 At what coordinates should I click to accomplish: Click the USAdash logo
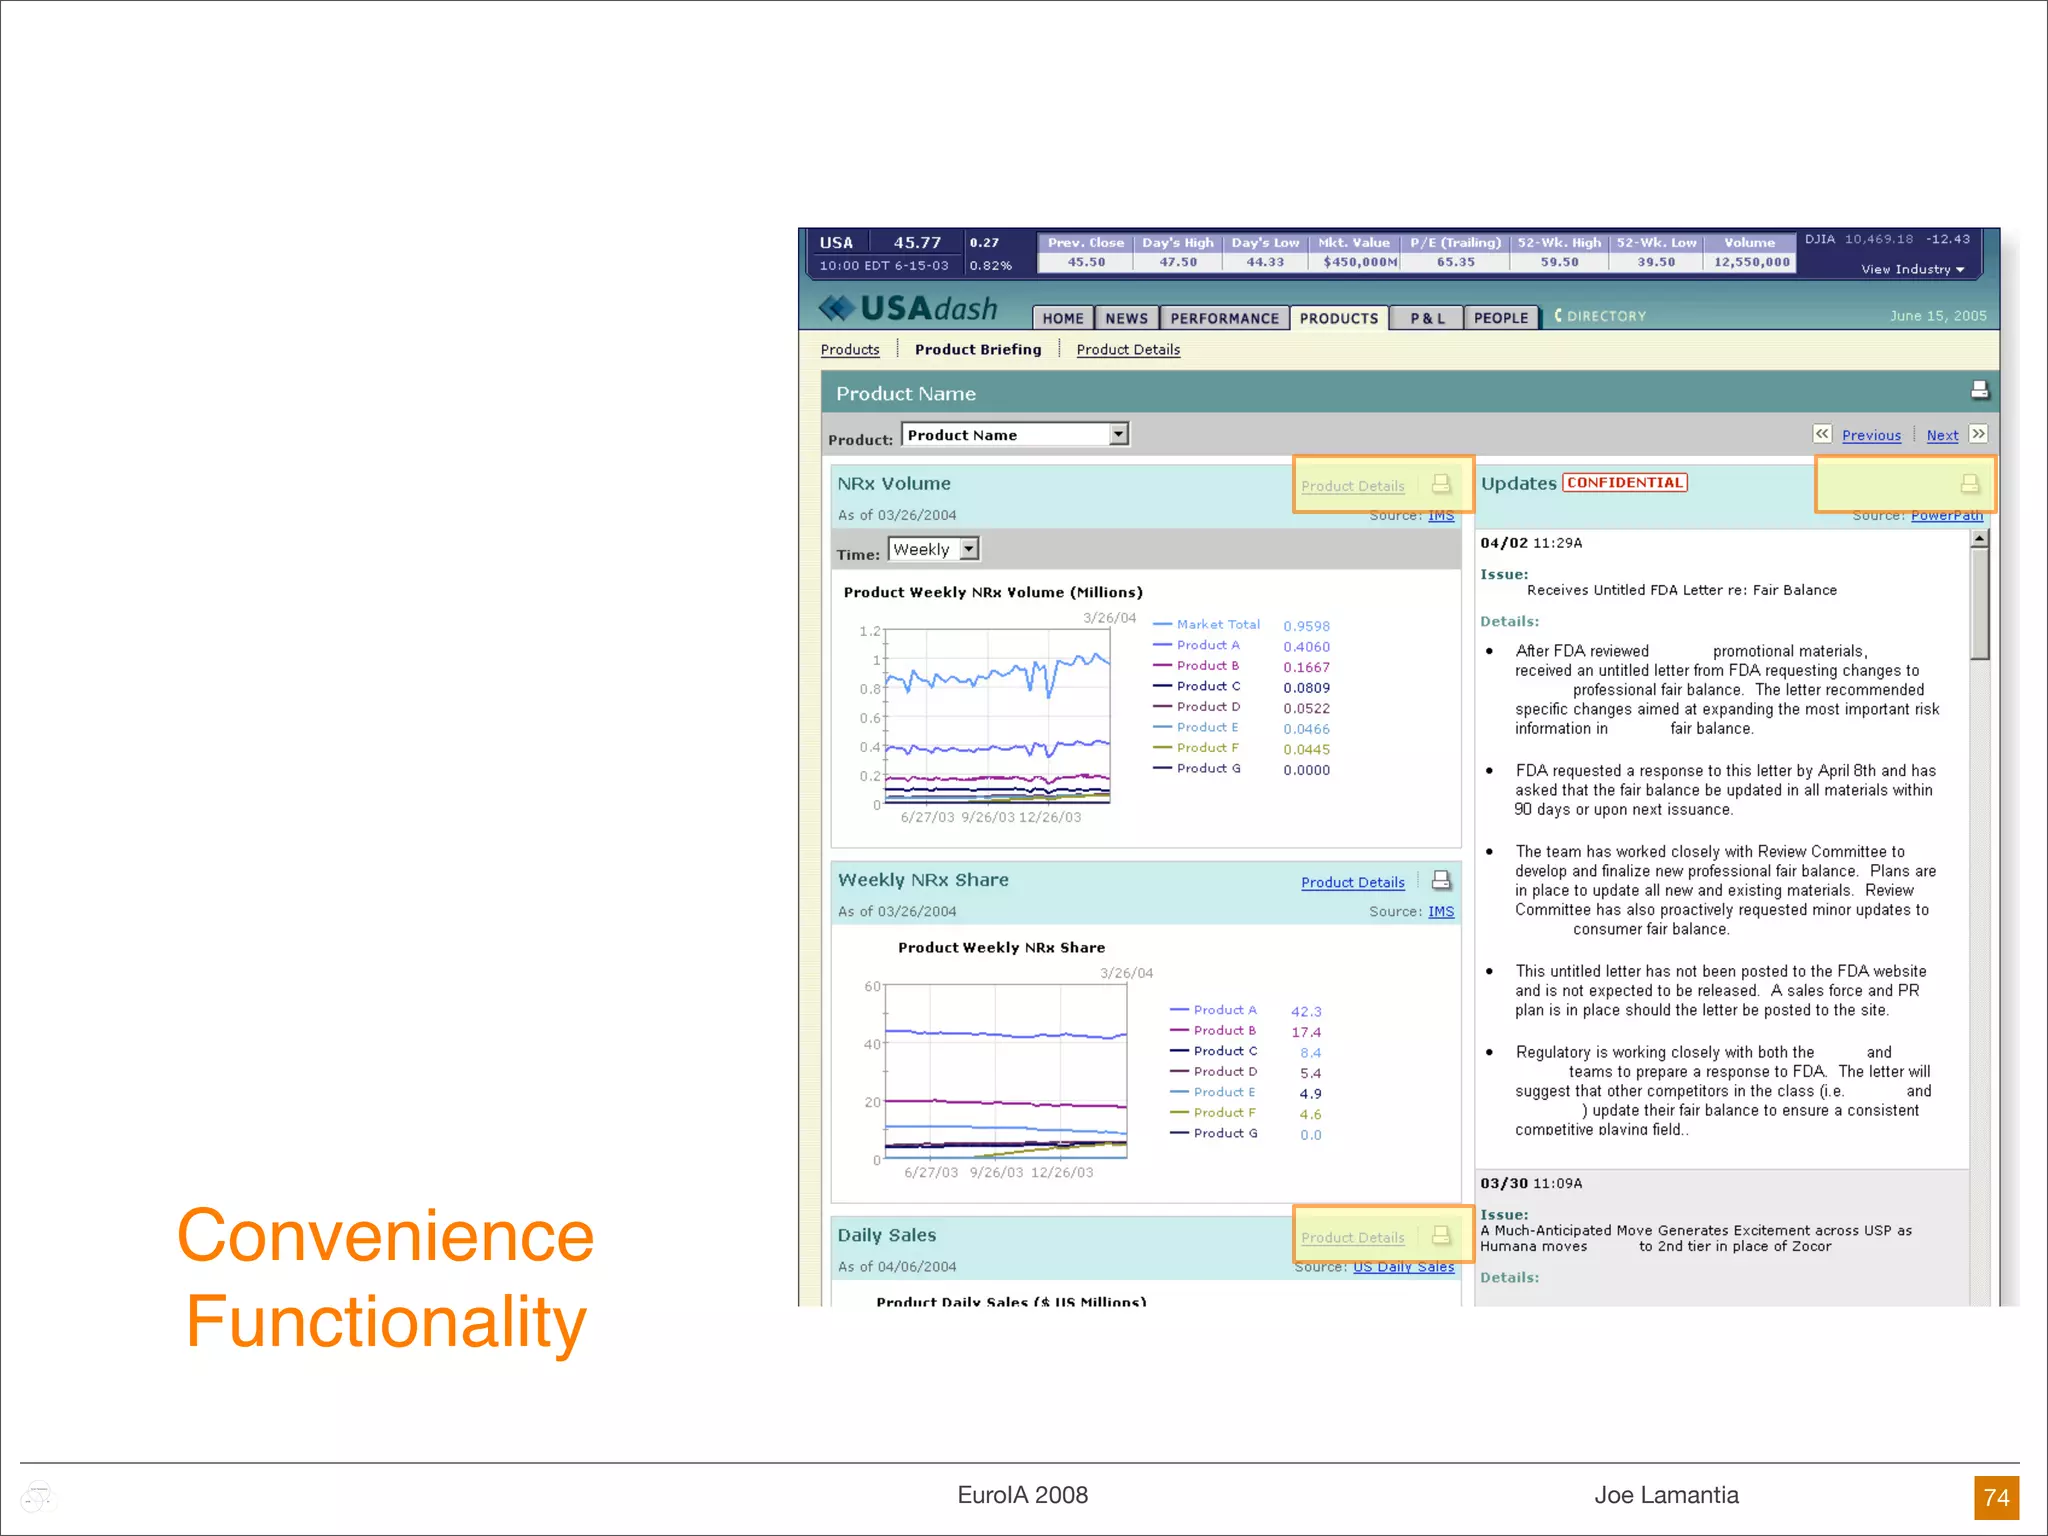pos(908,309)
